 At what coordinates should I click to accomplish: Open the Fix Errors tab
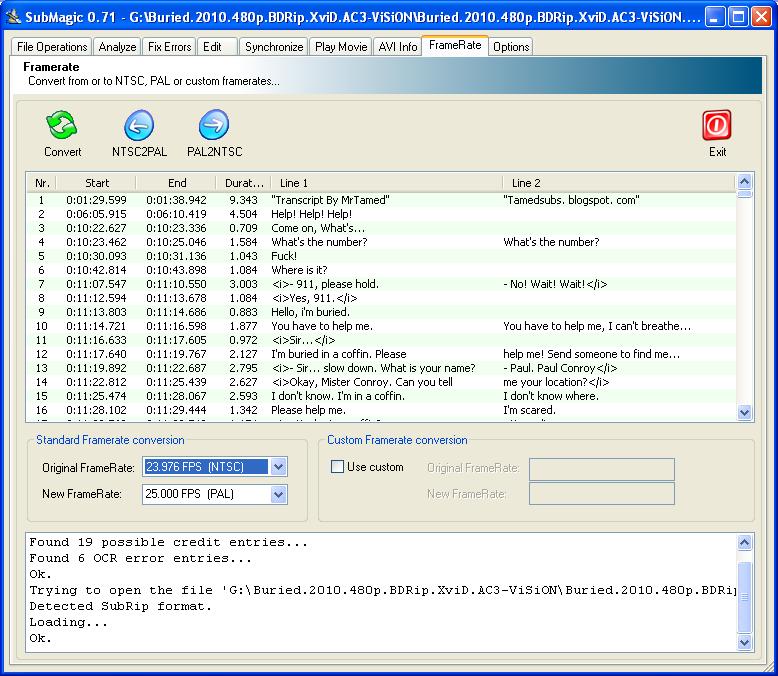169,47
